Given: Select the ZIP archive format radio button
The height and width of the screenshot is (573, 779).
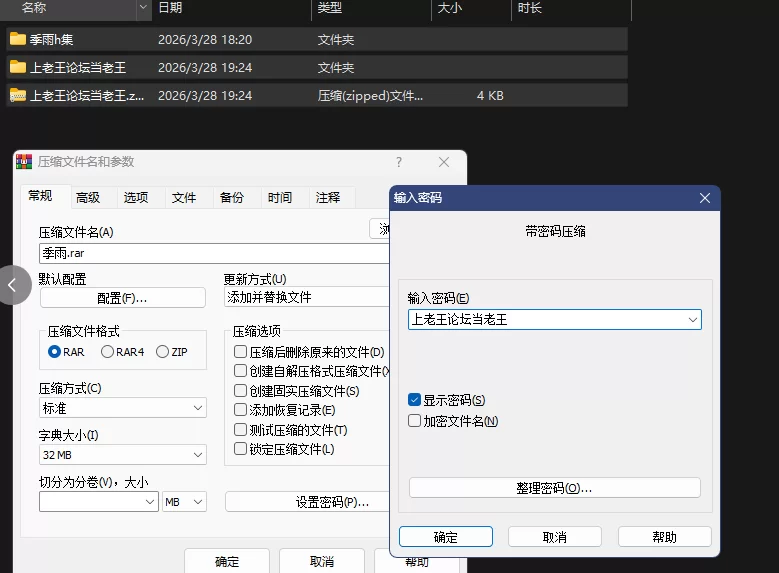Looking at the screenshot, I should [x=162, y=352].
